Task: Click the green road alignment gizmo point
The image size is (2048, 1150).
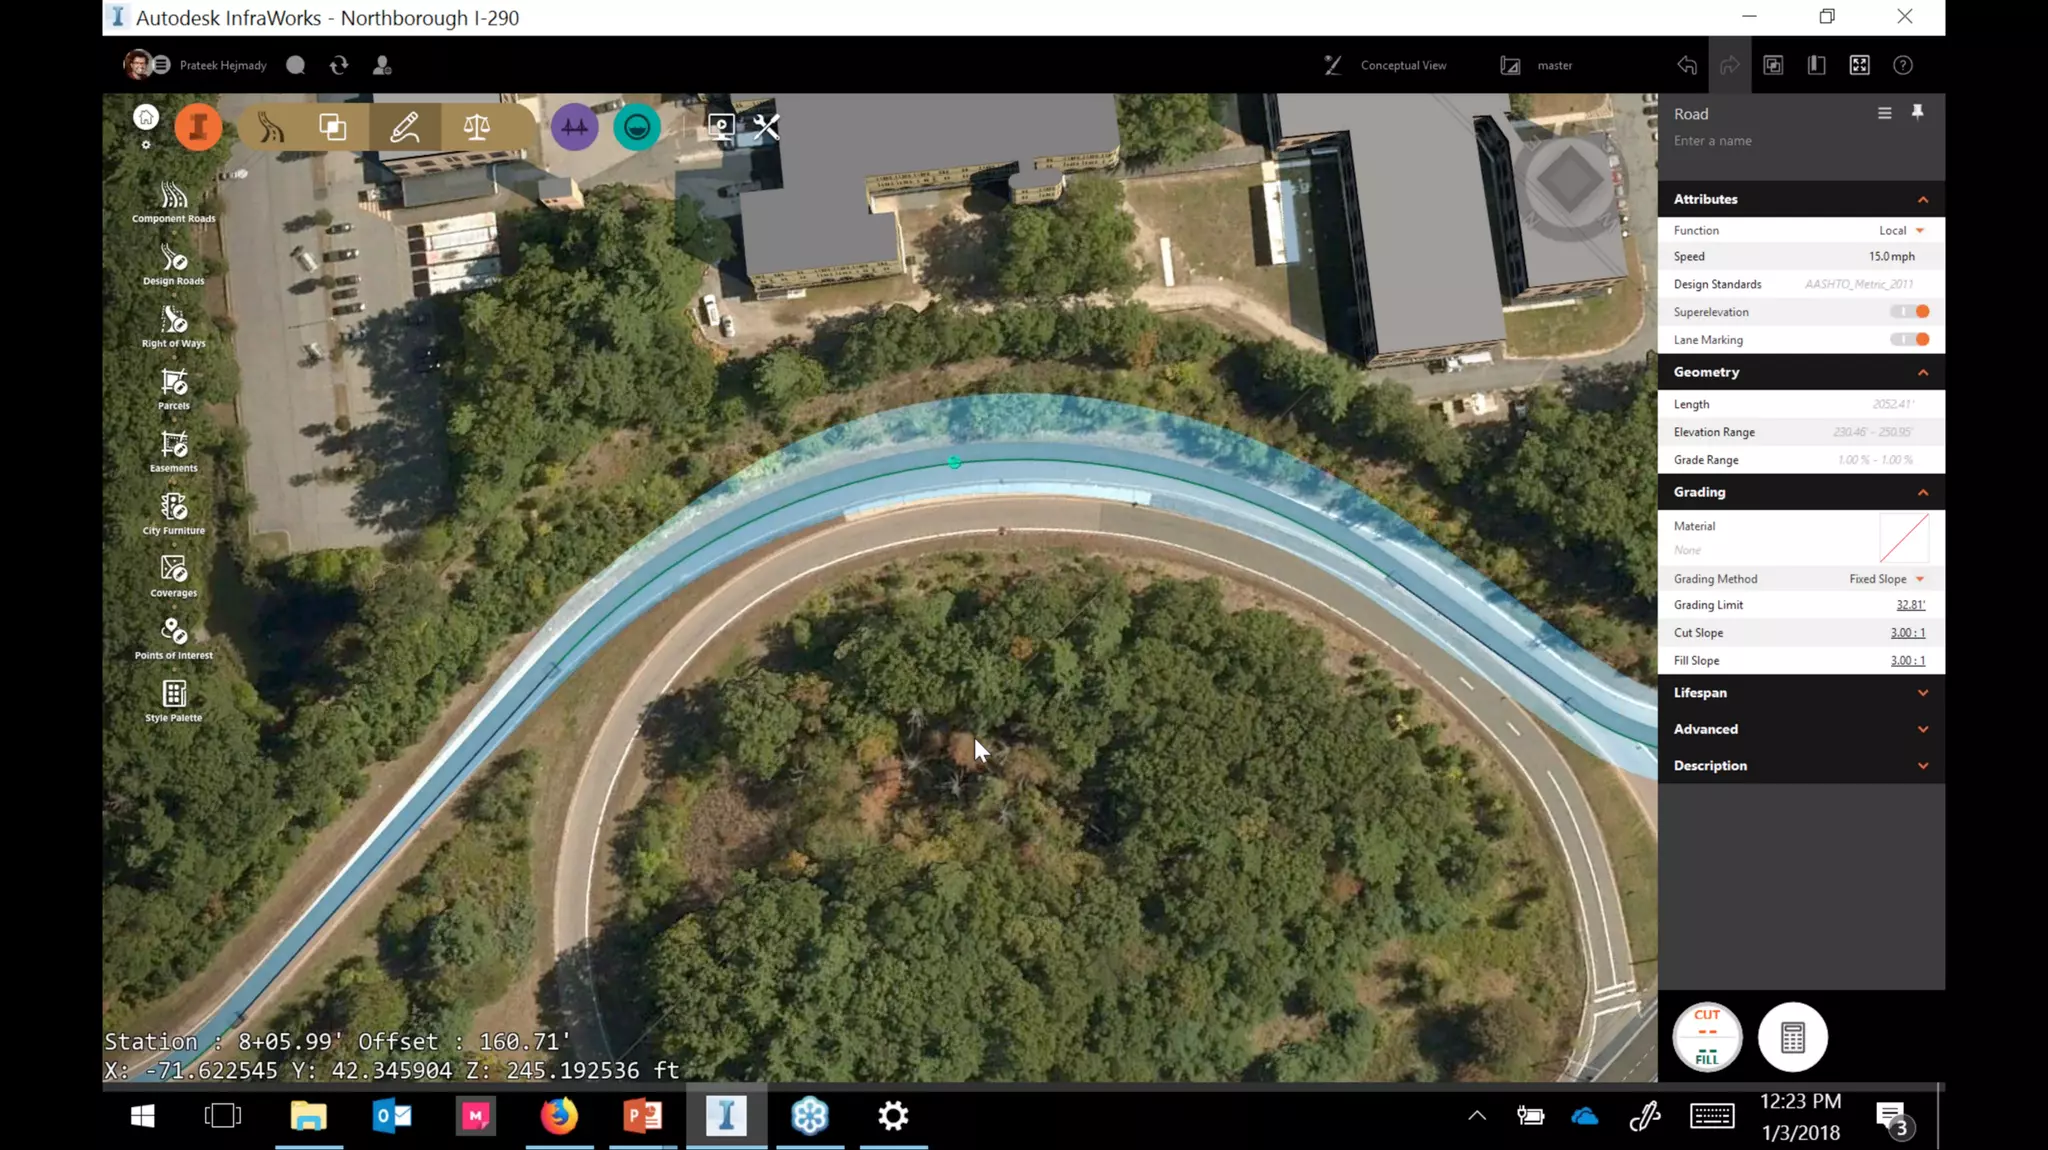Action: 954,462
